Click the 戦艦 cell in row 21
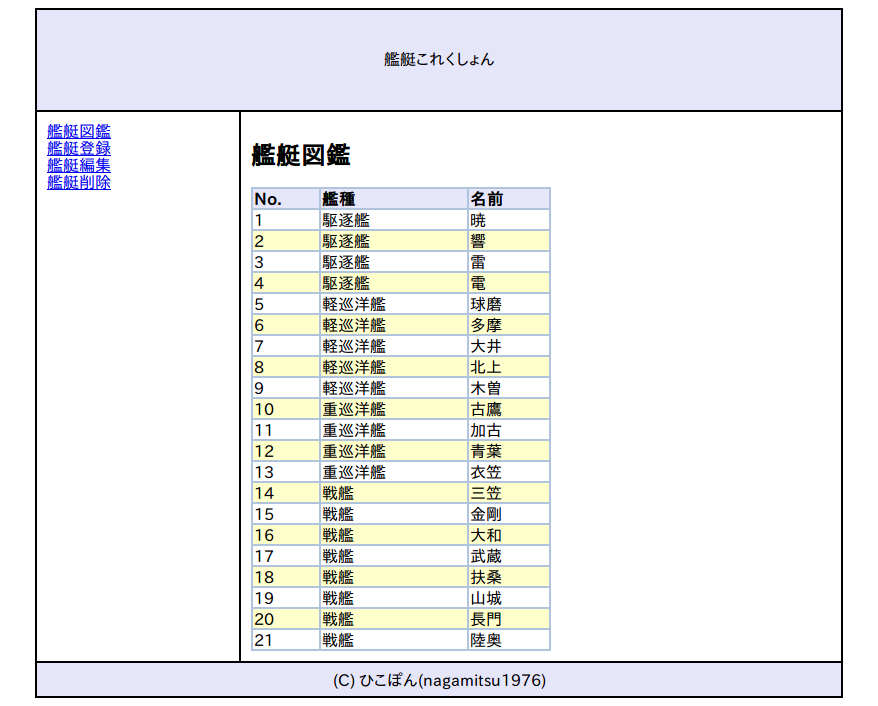The height and width of the screenshot is (706, 878). (394, 640)
